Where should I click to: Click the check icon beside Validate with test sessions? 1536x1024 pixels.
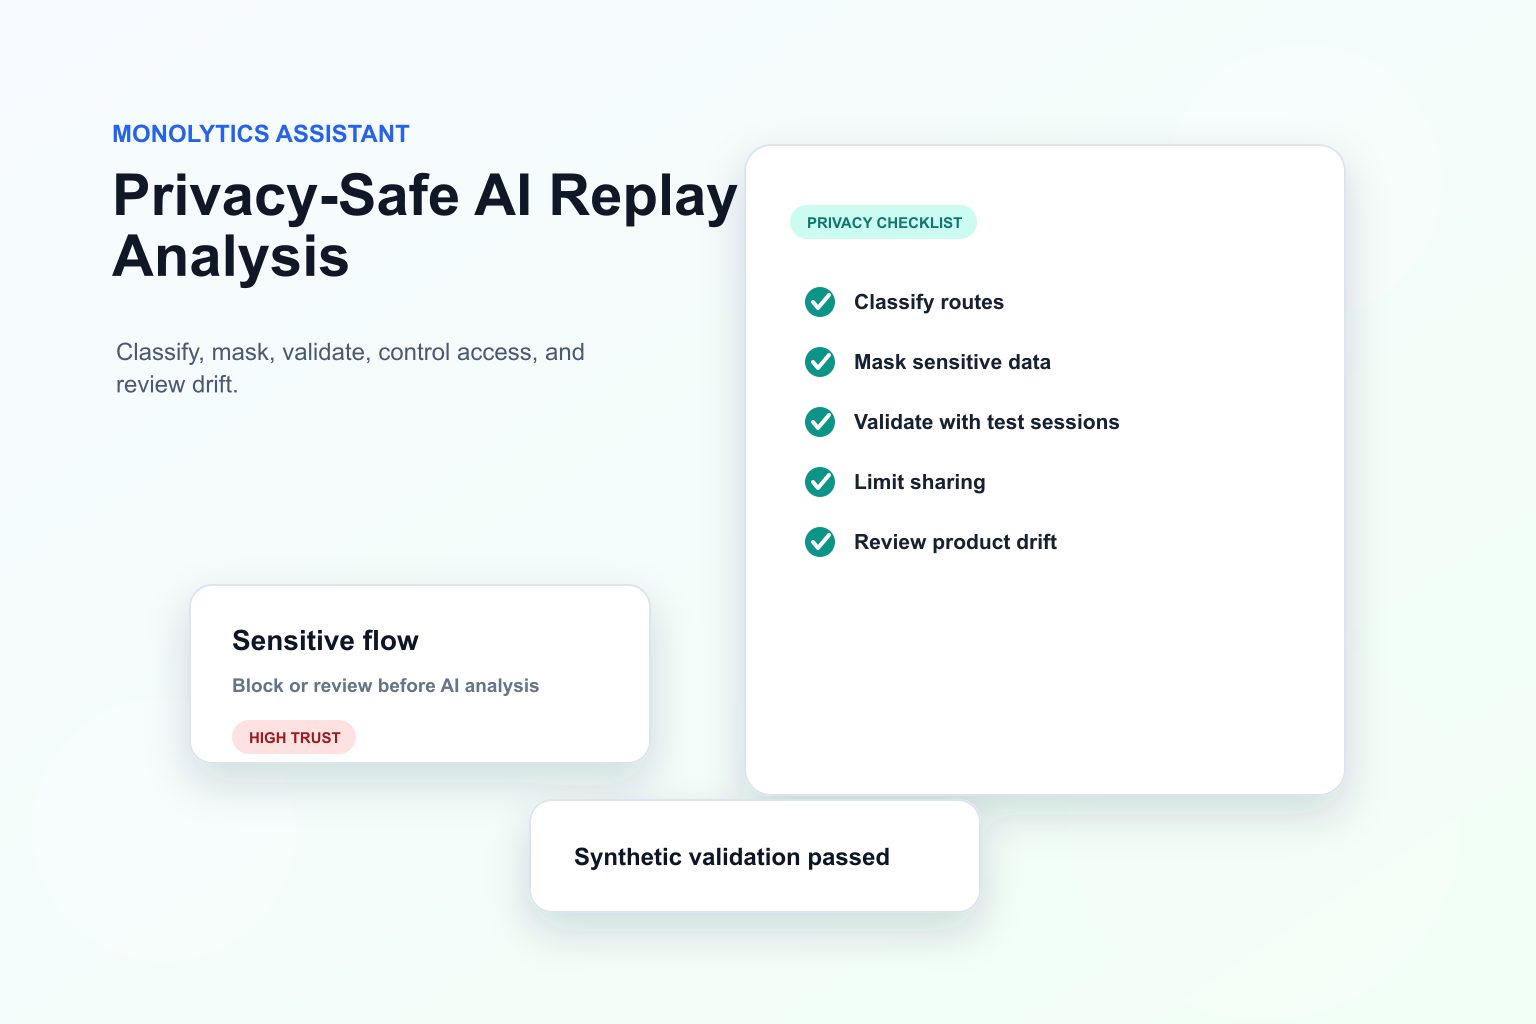tap(820, 422)
